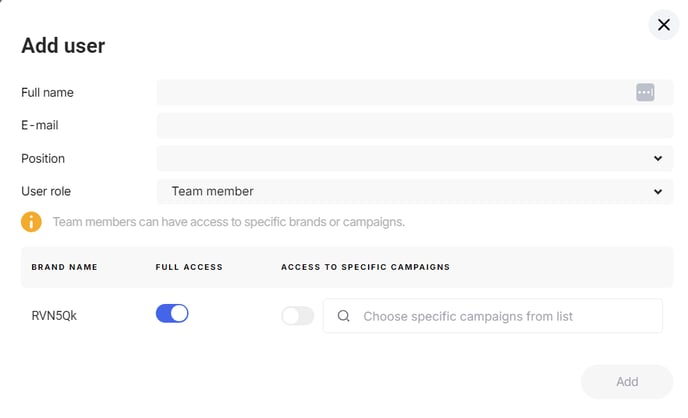
Task: Focus the Full name input field
Action: click(x=415, y=93)
